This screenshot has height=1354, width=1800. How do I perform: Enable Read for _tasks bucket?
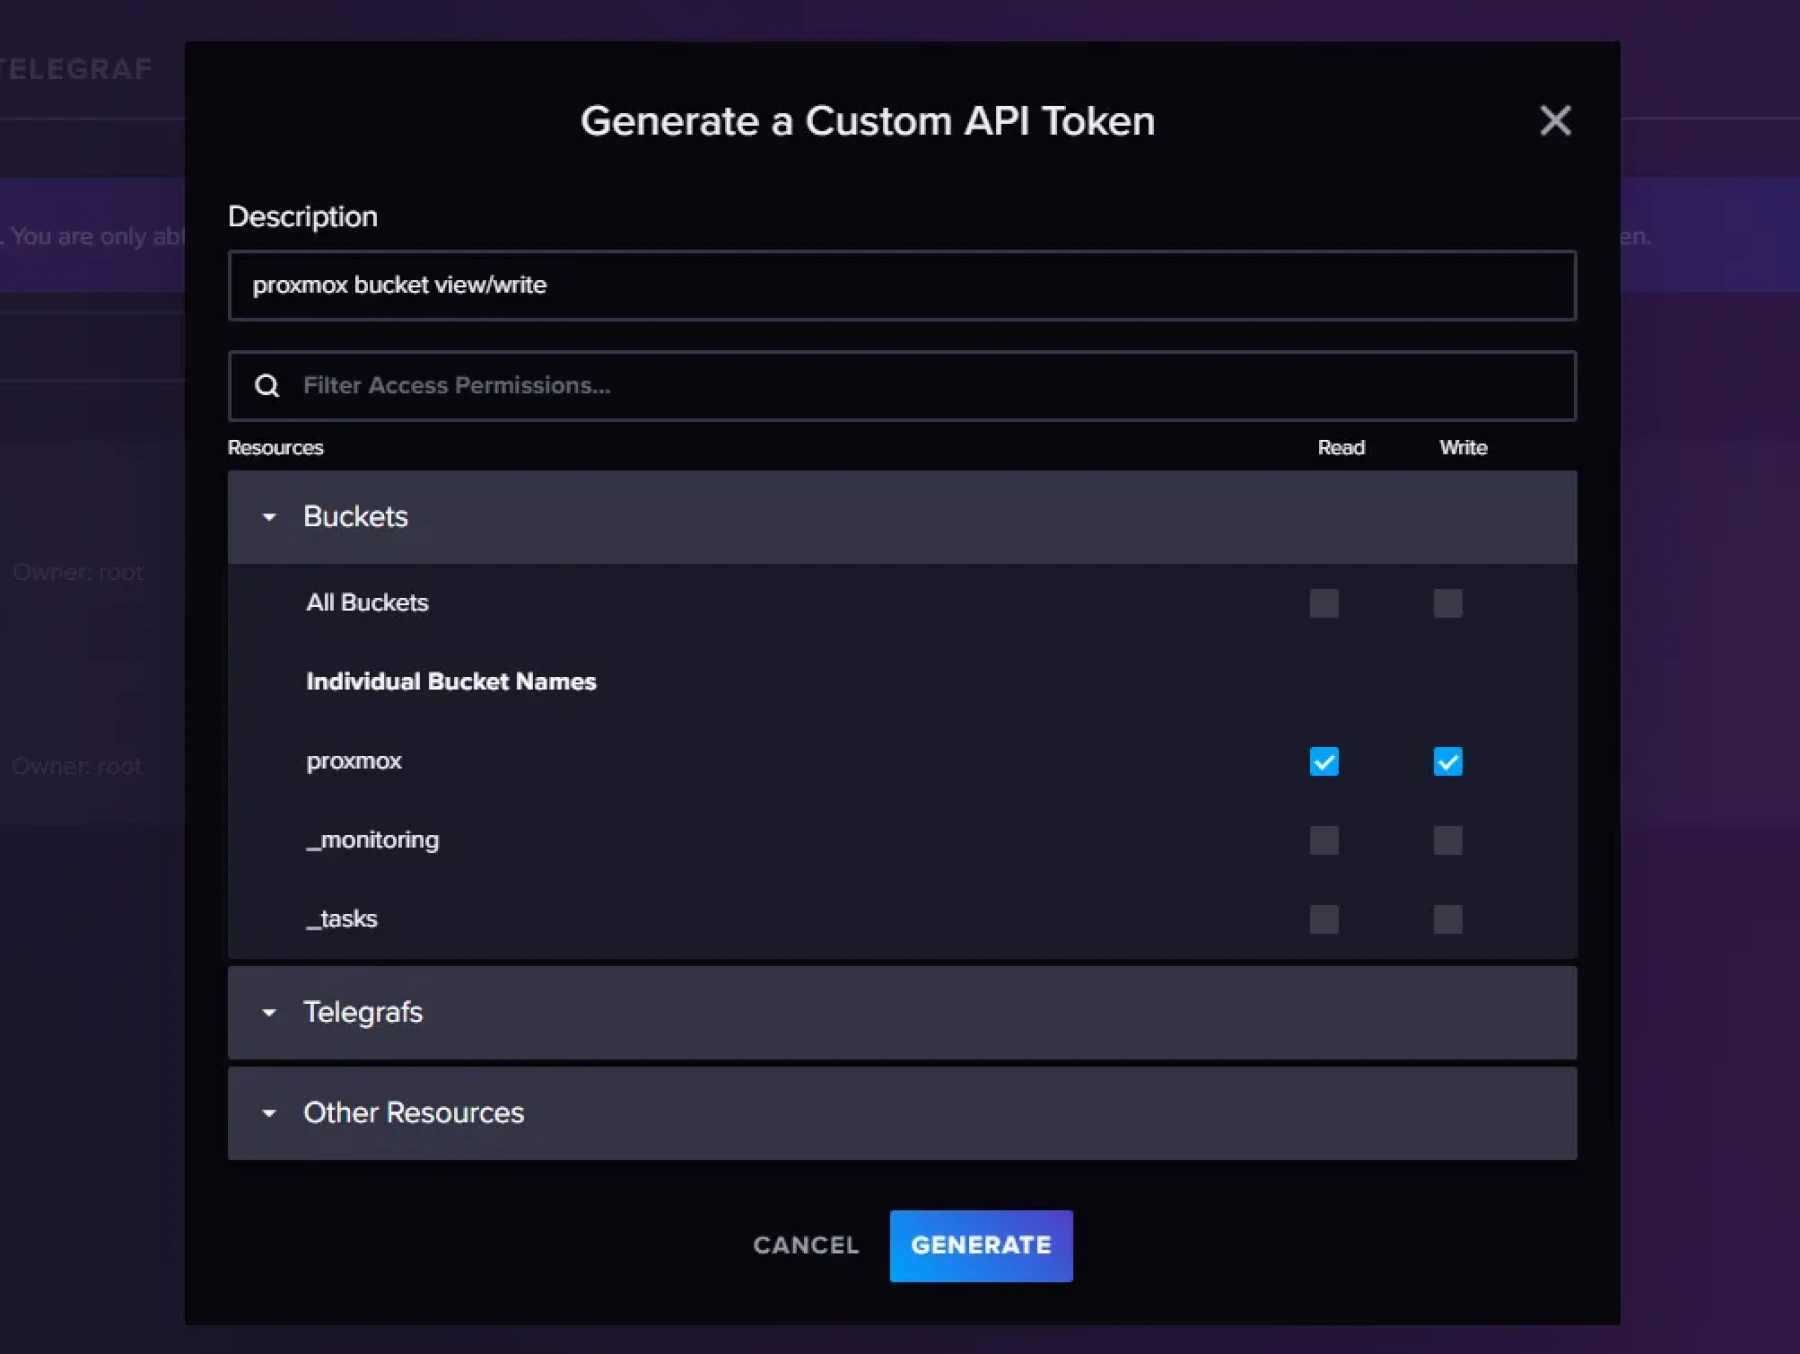1323,919
